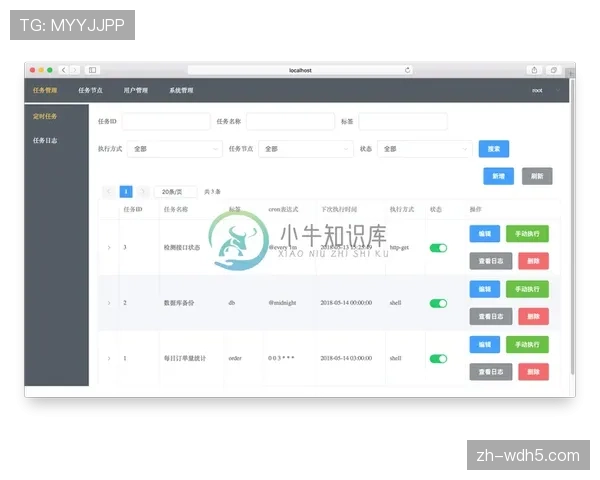Click the Safari forward arrow button
600x480 pixels.
click(x=75, y=70)
